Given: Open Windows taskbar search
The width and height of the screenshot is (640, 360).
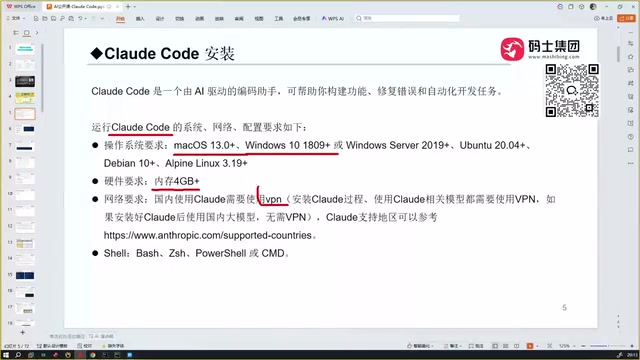Looking at the screenshot, I should click(18, 355).
